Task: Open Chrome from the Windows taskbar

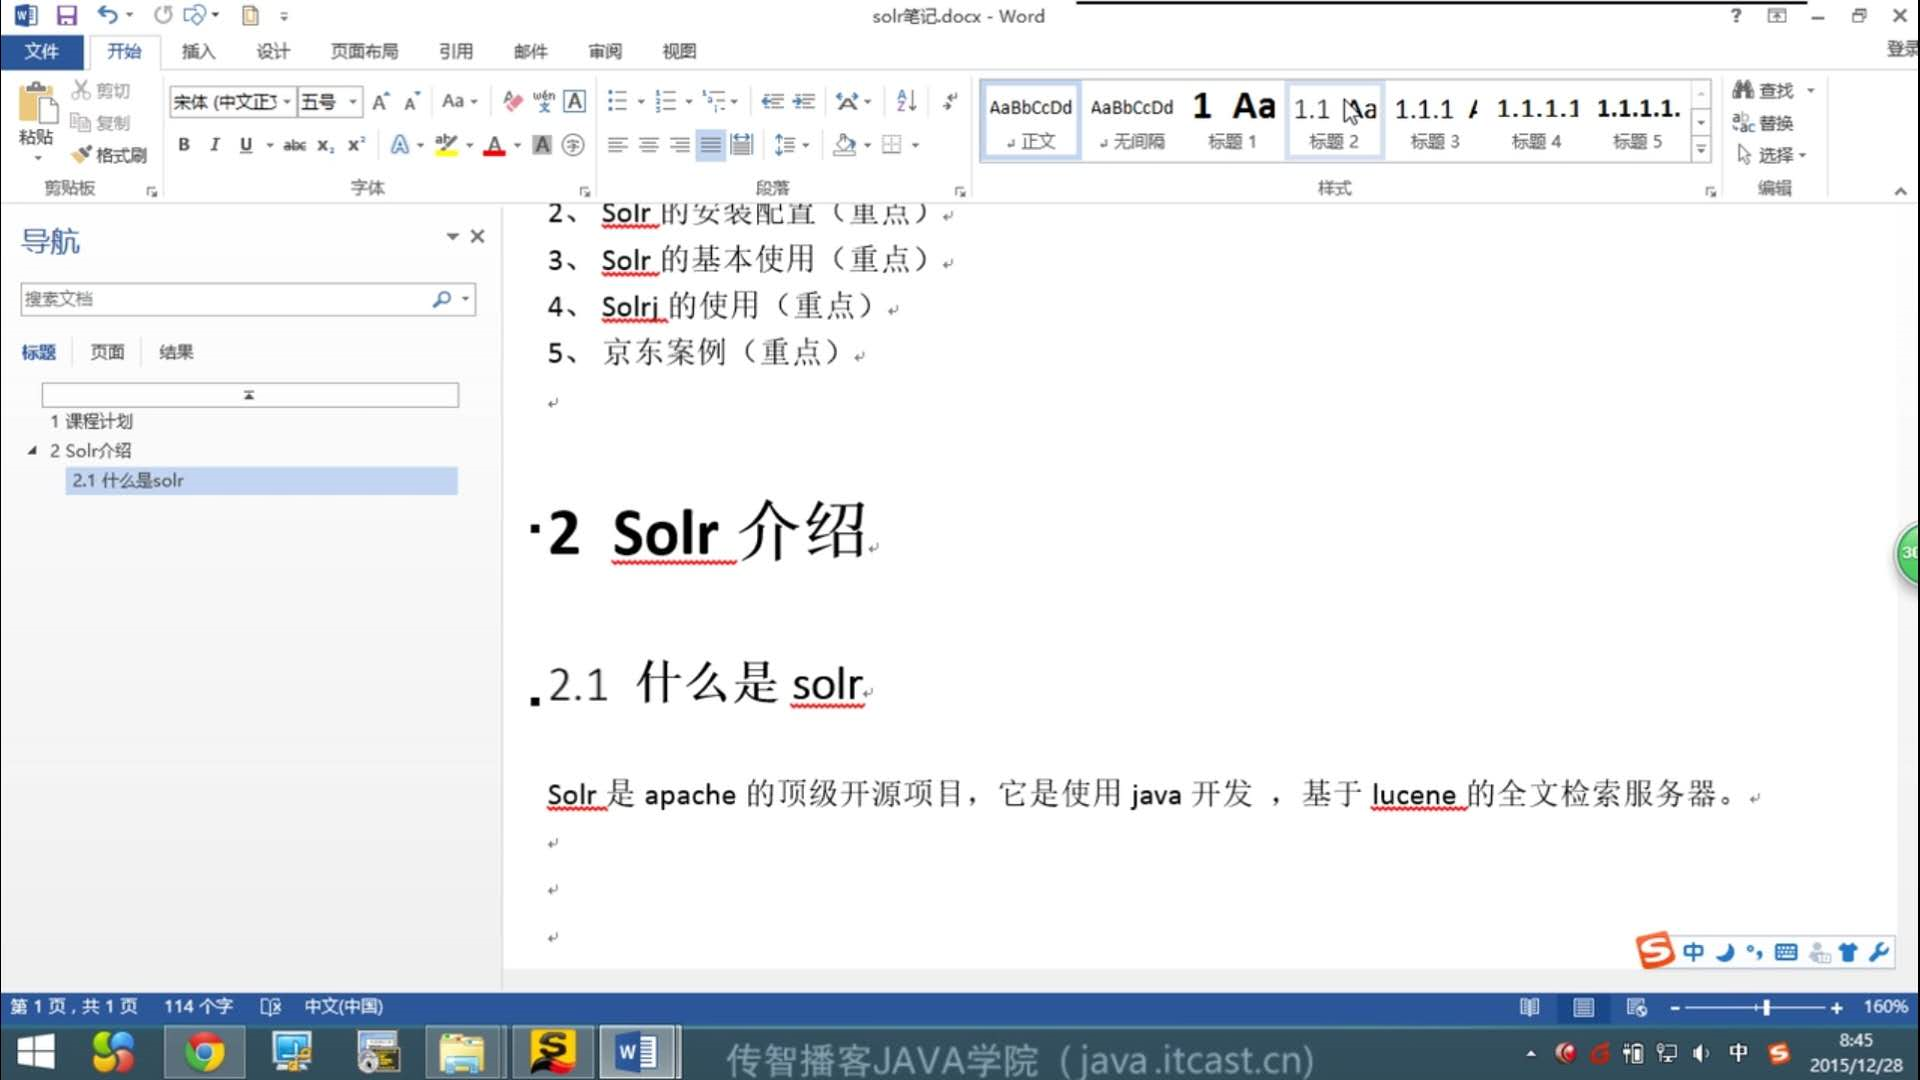Action: 205,1053
